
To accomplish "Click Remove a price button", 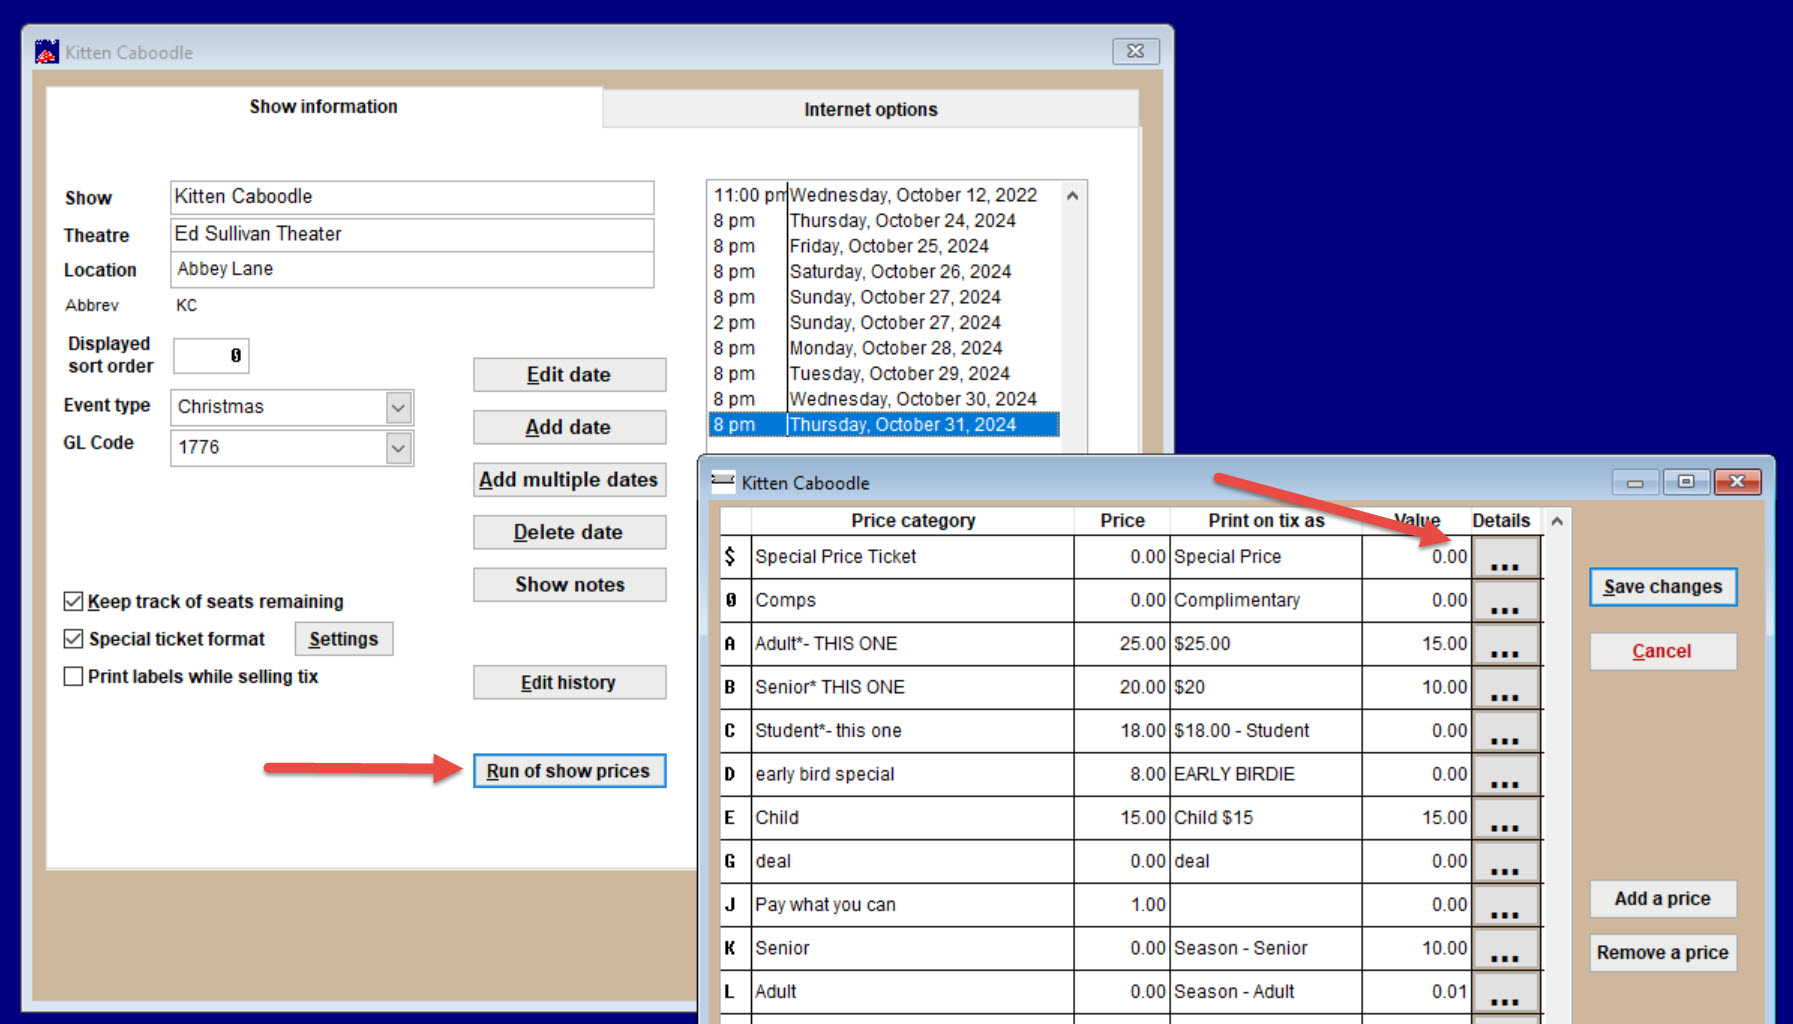I will click(1663, 953).
